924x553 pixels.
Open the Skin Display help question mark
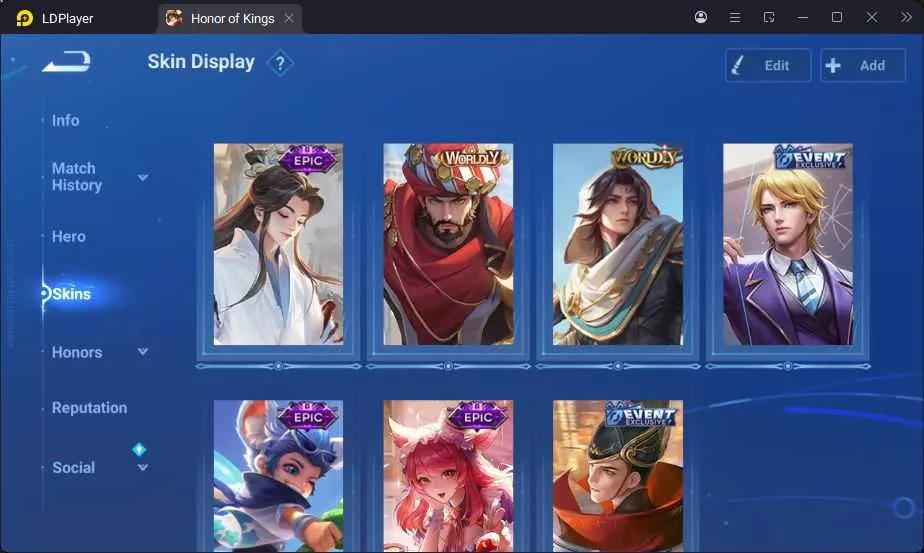point(280,63)
